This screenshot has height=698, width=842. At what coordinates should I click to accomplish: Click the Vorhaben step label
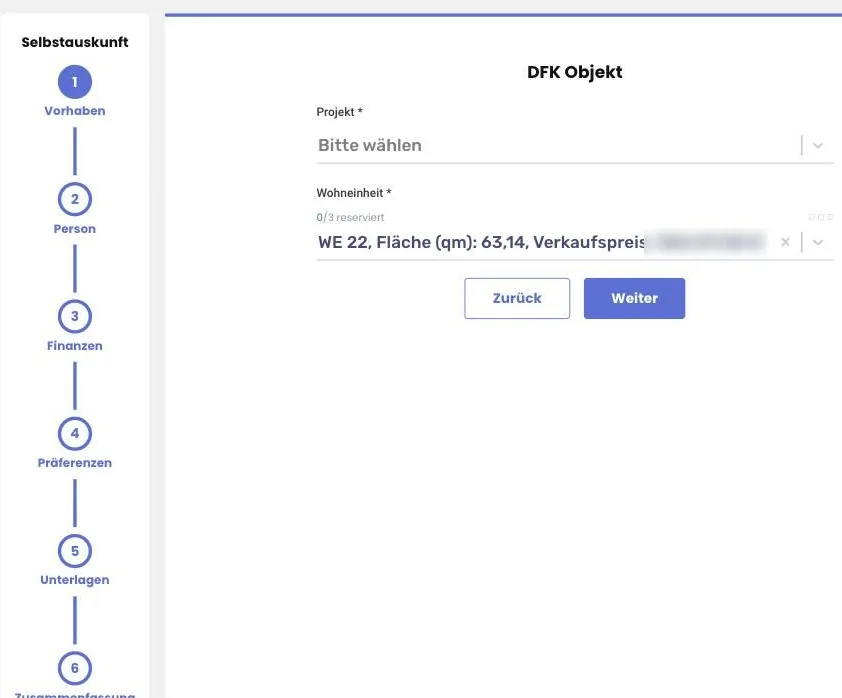point(75,111)
